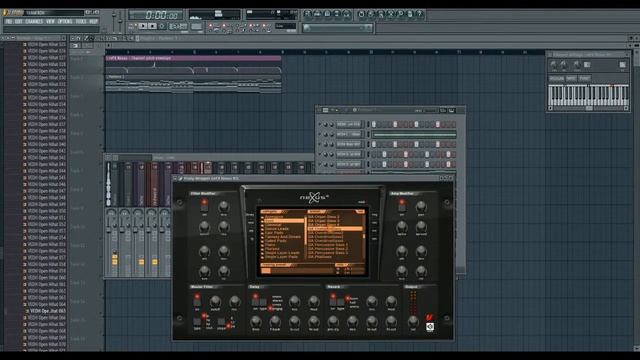Select 'Single Layer Leads' category in Nexus
Image resolution: width=640 pixels, height=360 pixels.
(x=282, y=253)
